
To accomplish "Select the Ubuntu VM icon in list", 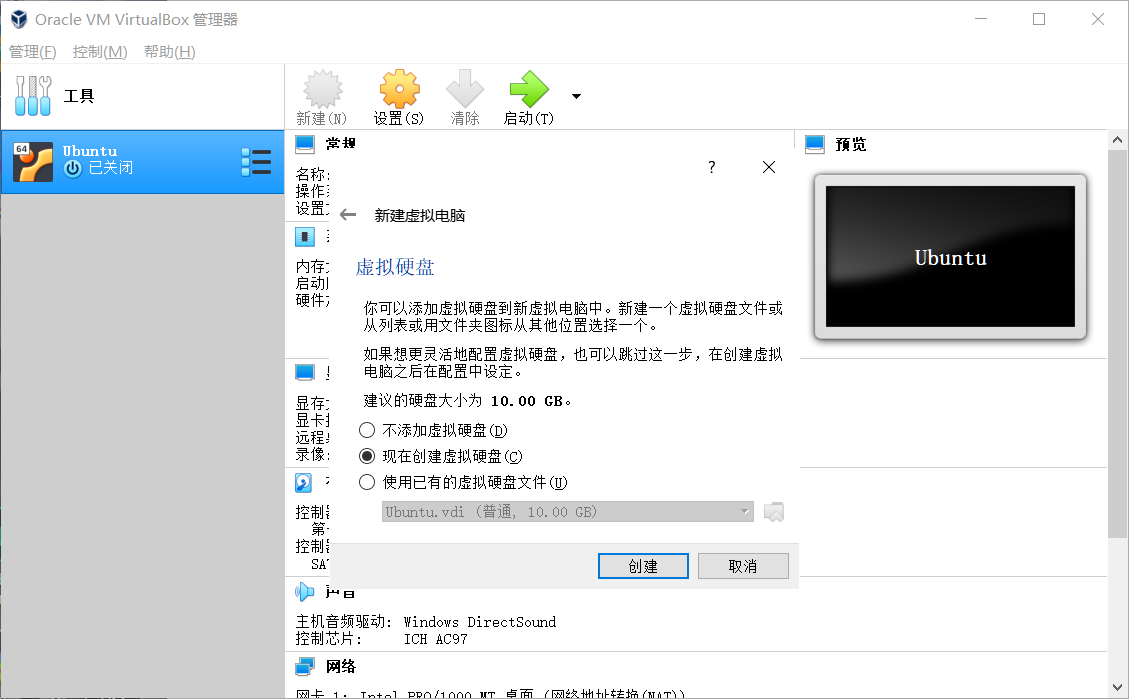I will tap(32, 161).
